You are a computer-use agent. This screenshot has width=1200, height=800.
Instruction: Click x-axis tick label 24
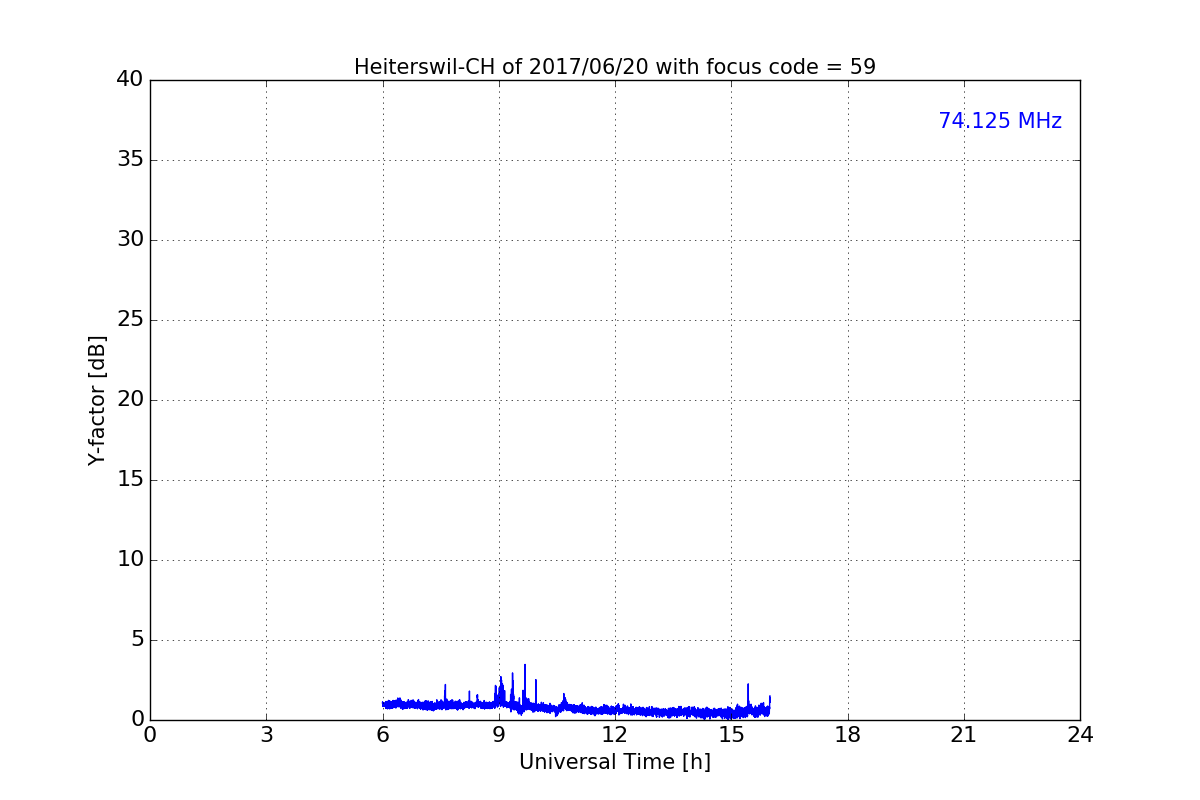point(1080,735)
